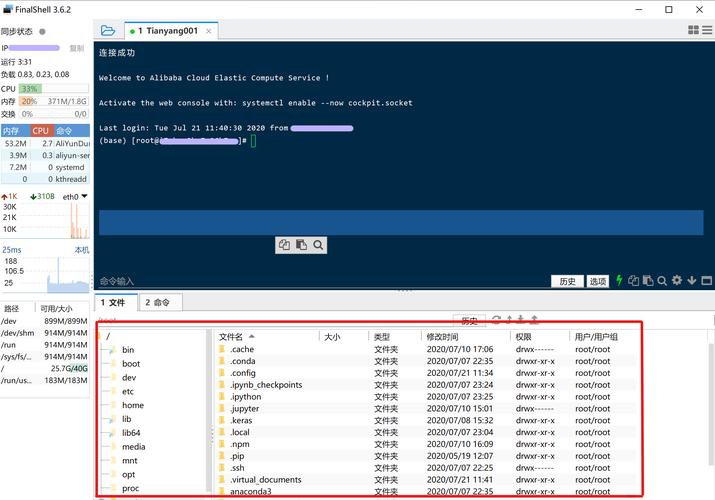Click the CPU 33% usage bar
Screen dimensions: 715x500
54,89
